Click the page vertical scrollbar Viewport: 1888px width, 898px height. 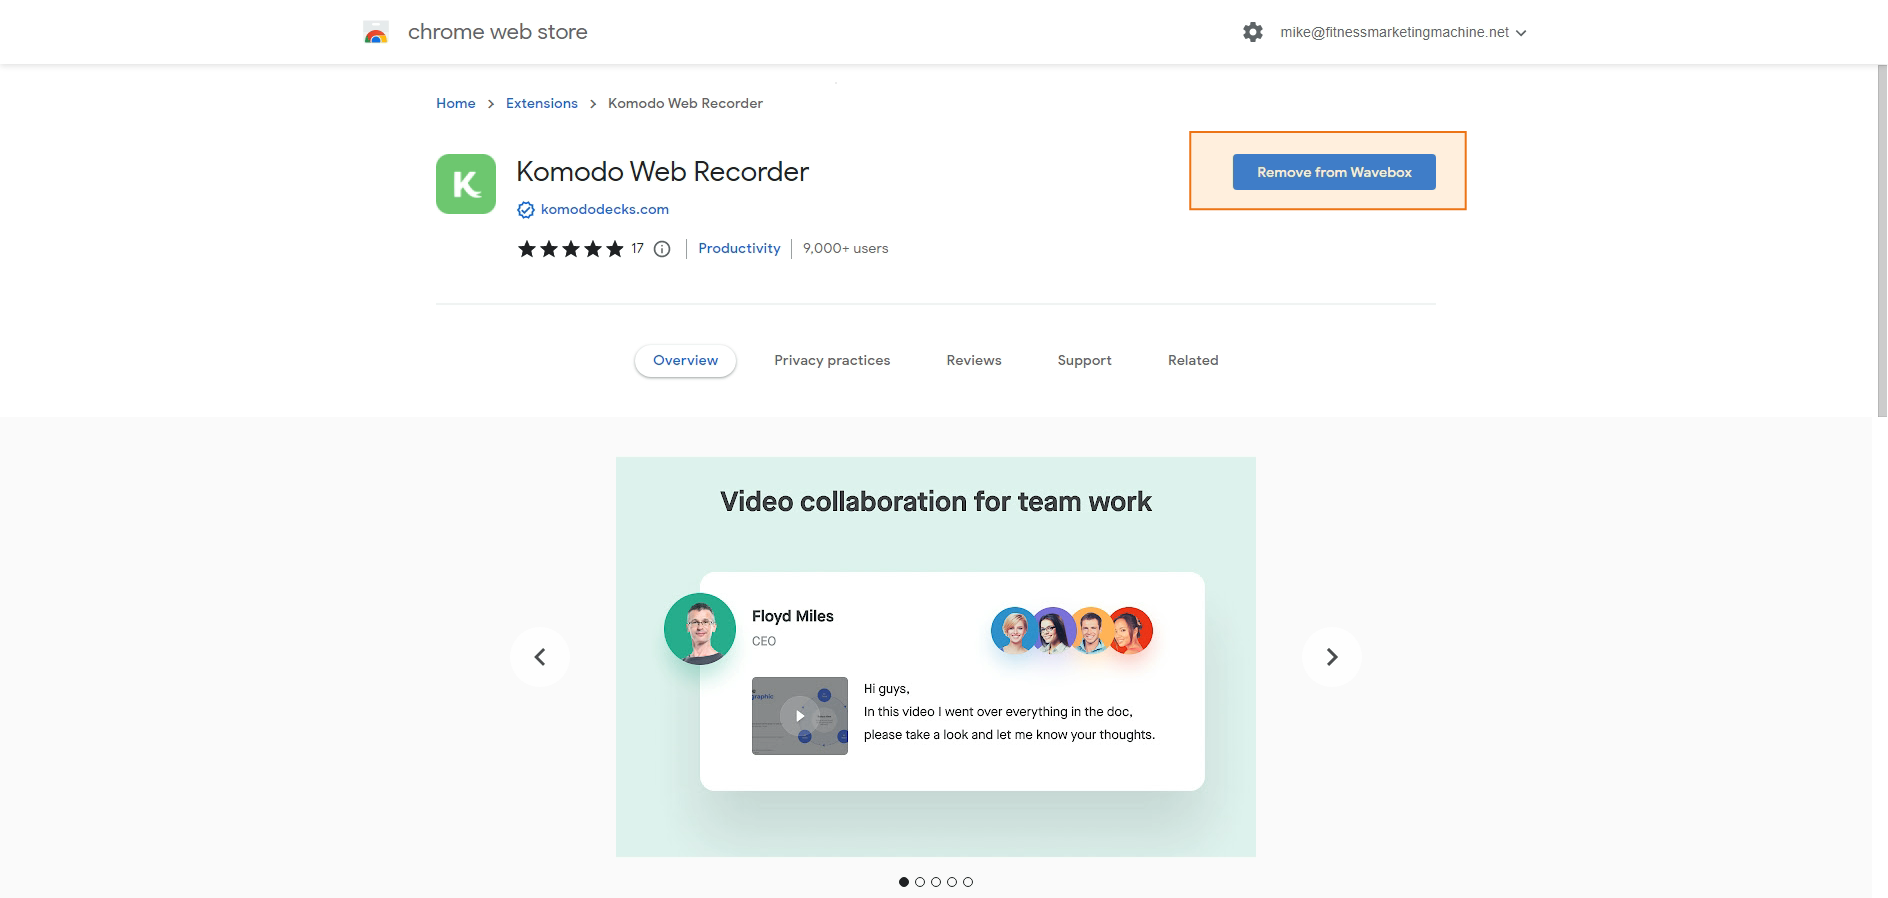pos(1881,240)
